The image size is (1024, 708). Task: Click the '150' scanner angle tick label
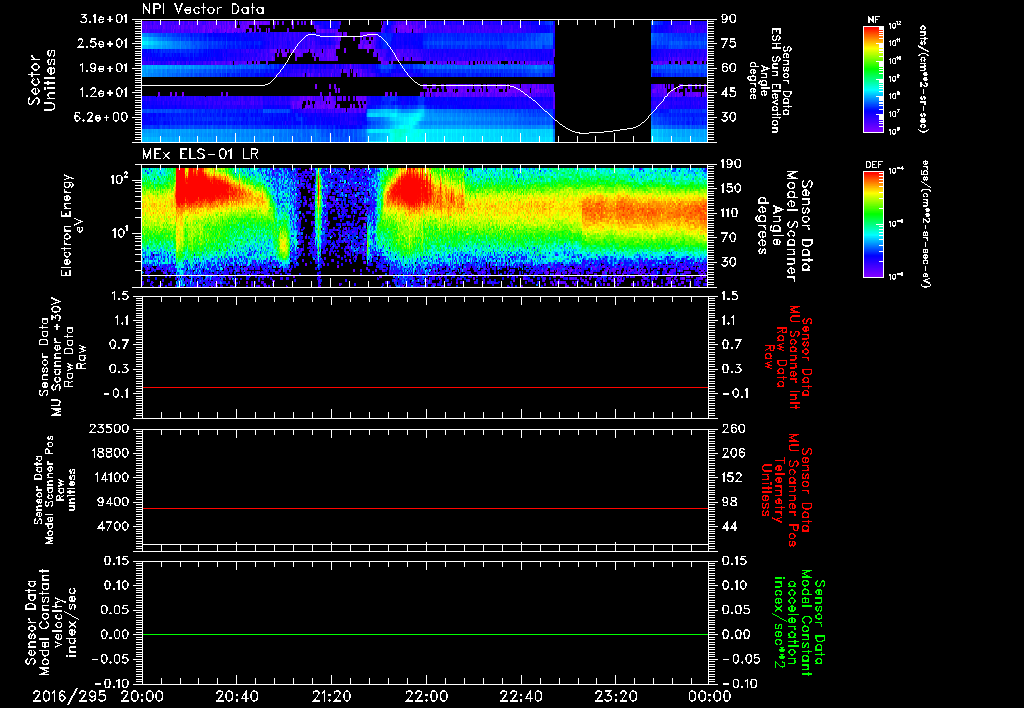pos(731,188)
